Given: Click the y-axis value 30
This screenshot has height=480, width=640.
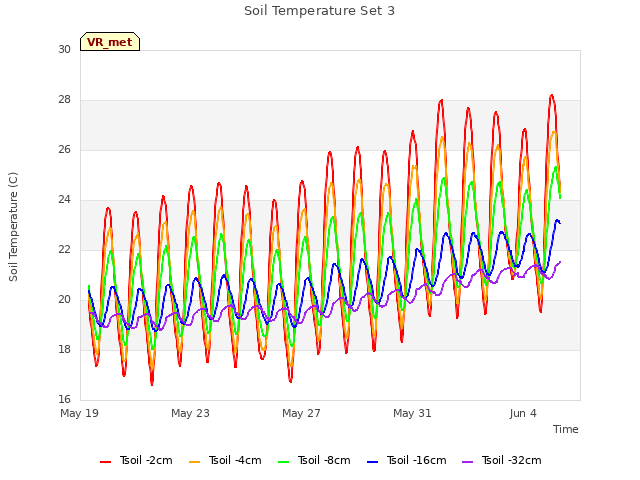Looking at the screenshot, I should pos(64,49).
